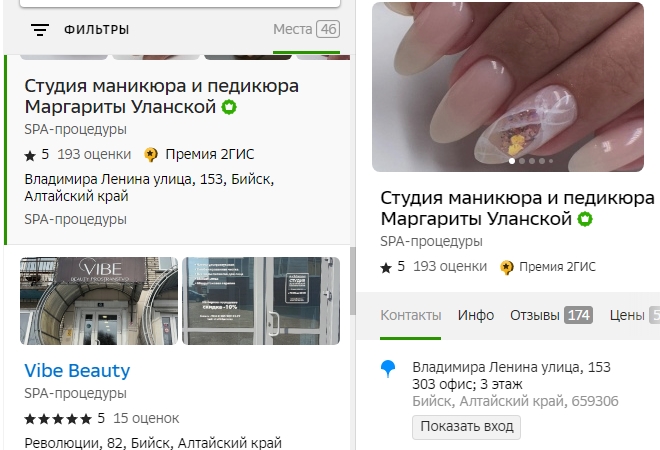Click the results list scrollbar

352,281
